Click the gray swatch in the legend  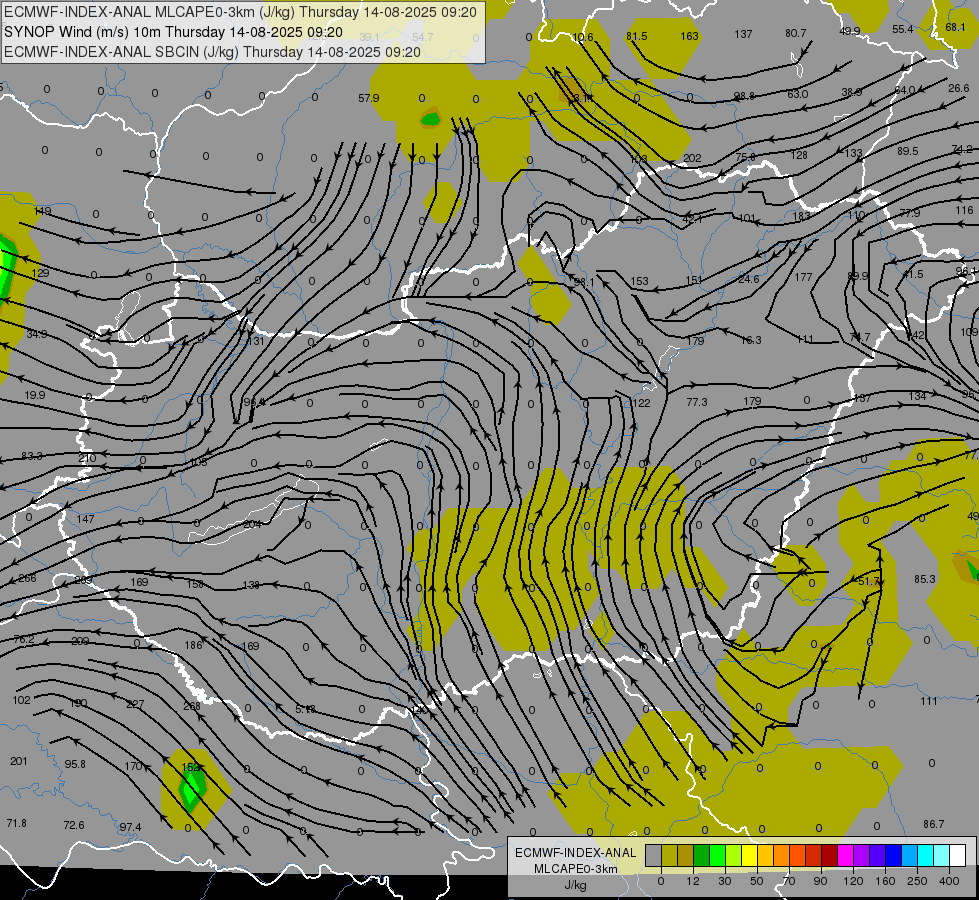[653, 856]
